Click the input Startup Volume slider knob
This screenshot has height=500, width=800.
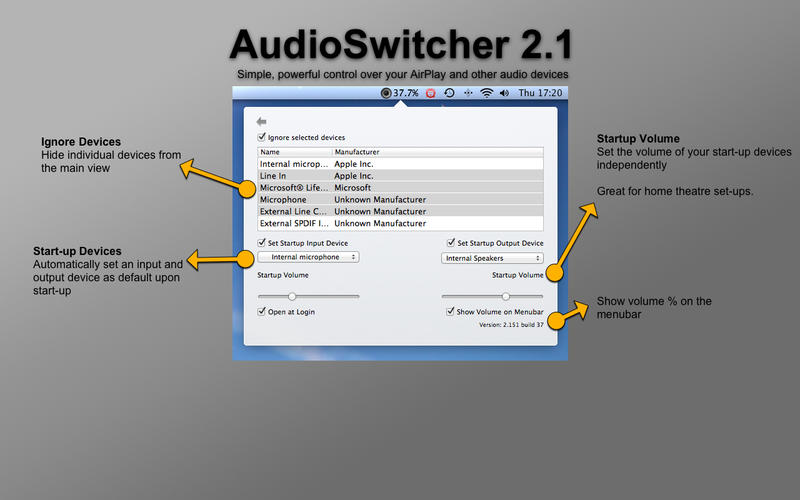pos(292,296)
